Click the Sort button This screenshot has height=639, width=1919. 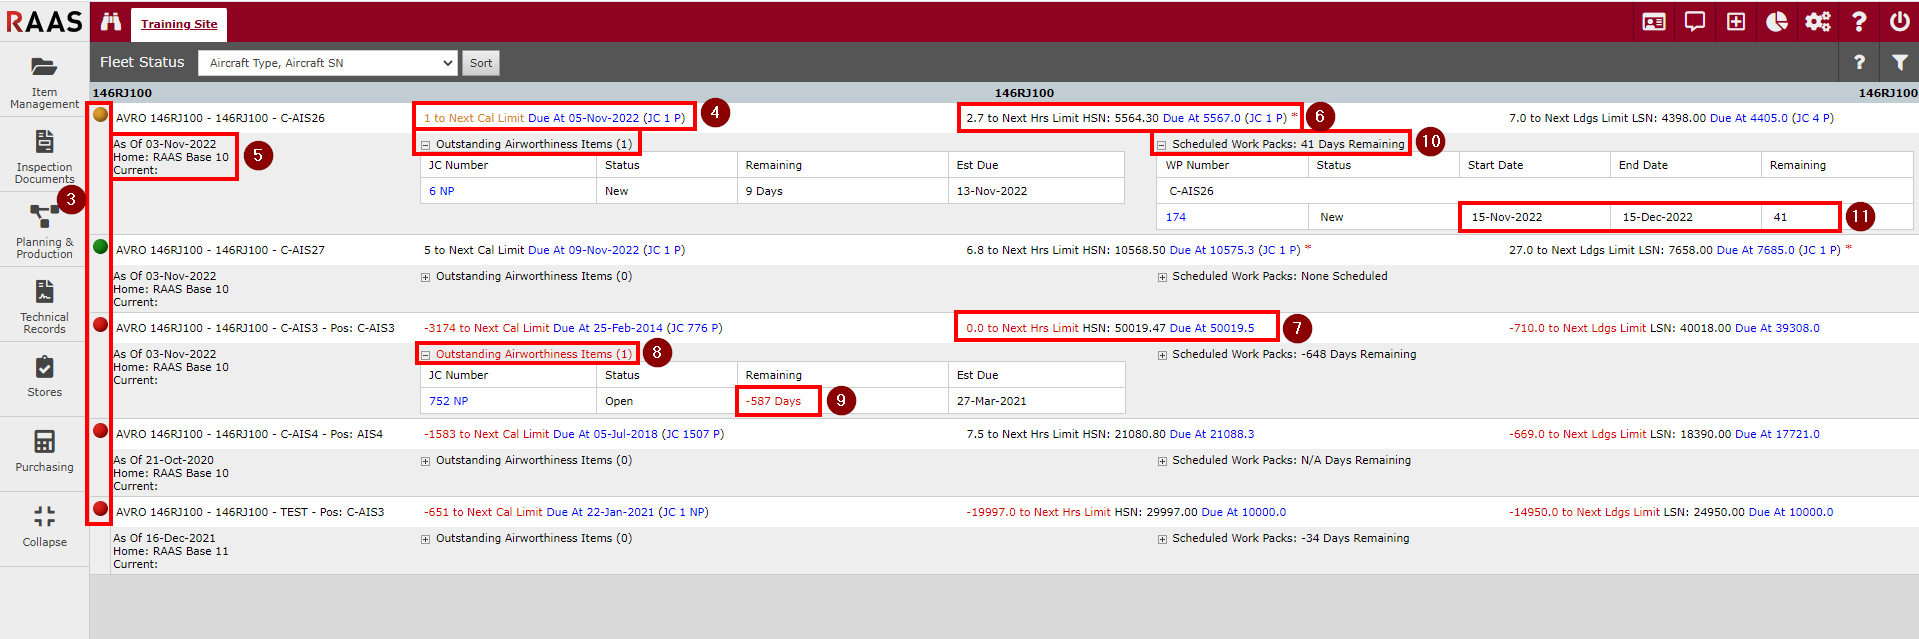tap(481, 63)
